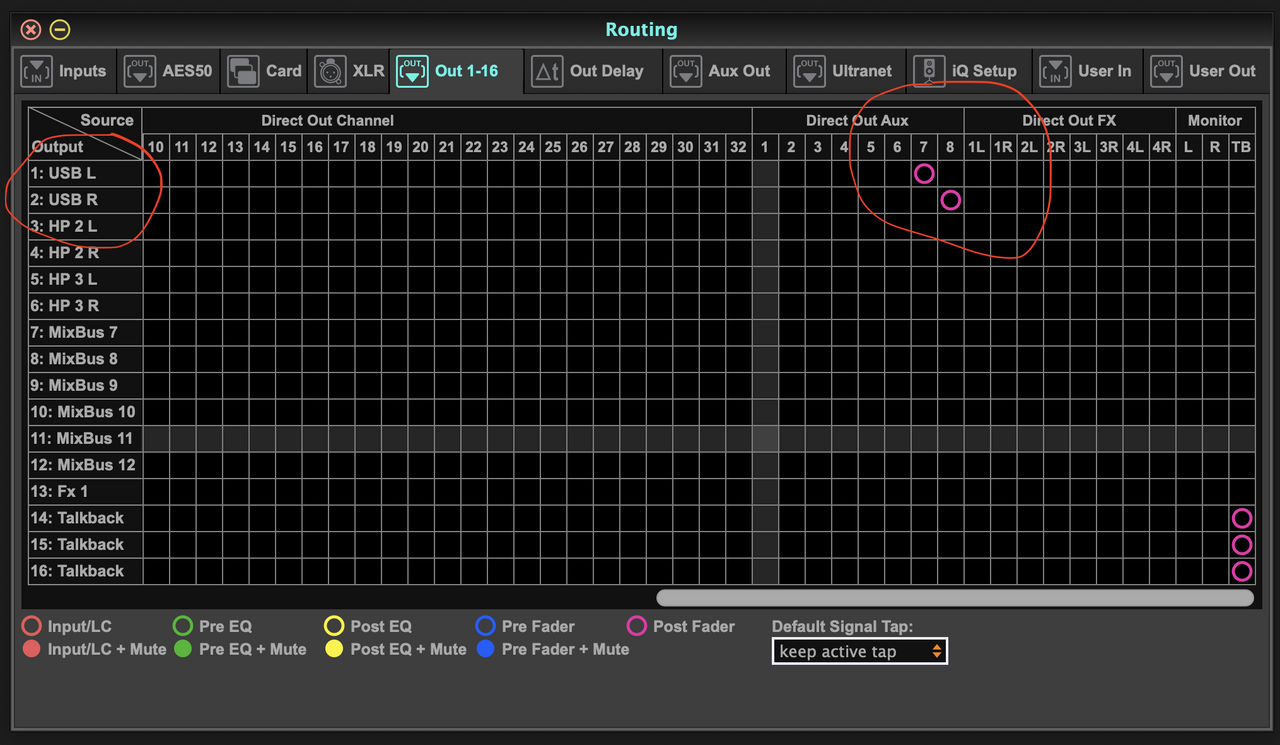Click the 'Monitor' group header
1280x745 pixels.
(1215, 120)
